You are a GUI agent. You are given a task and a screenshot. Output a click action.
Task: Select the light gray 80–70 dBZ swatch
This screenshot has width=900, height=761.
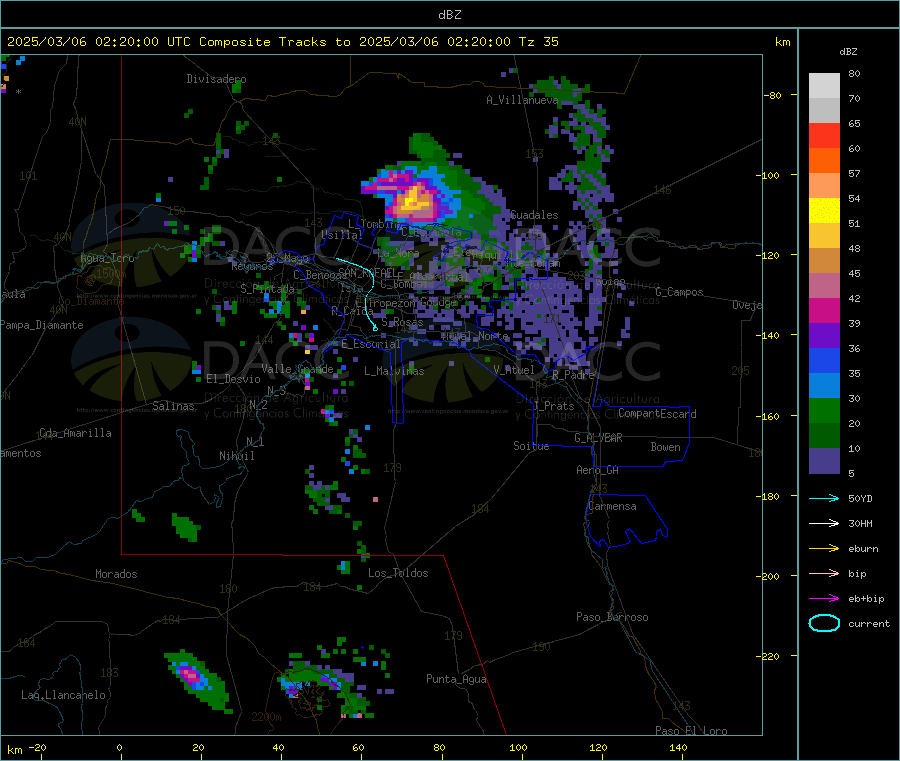click(x=824, y=86)
